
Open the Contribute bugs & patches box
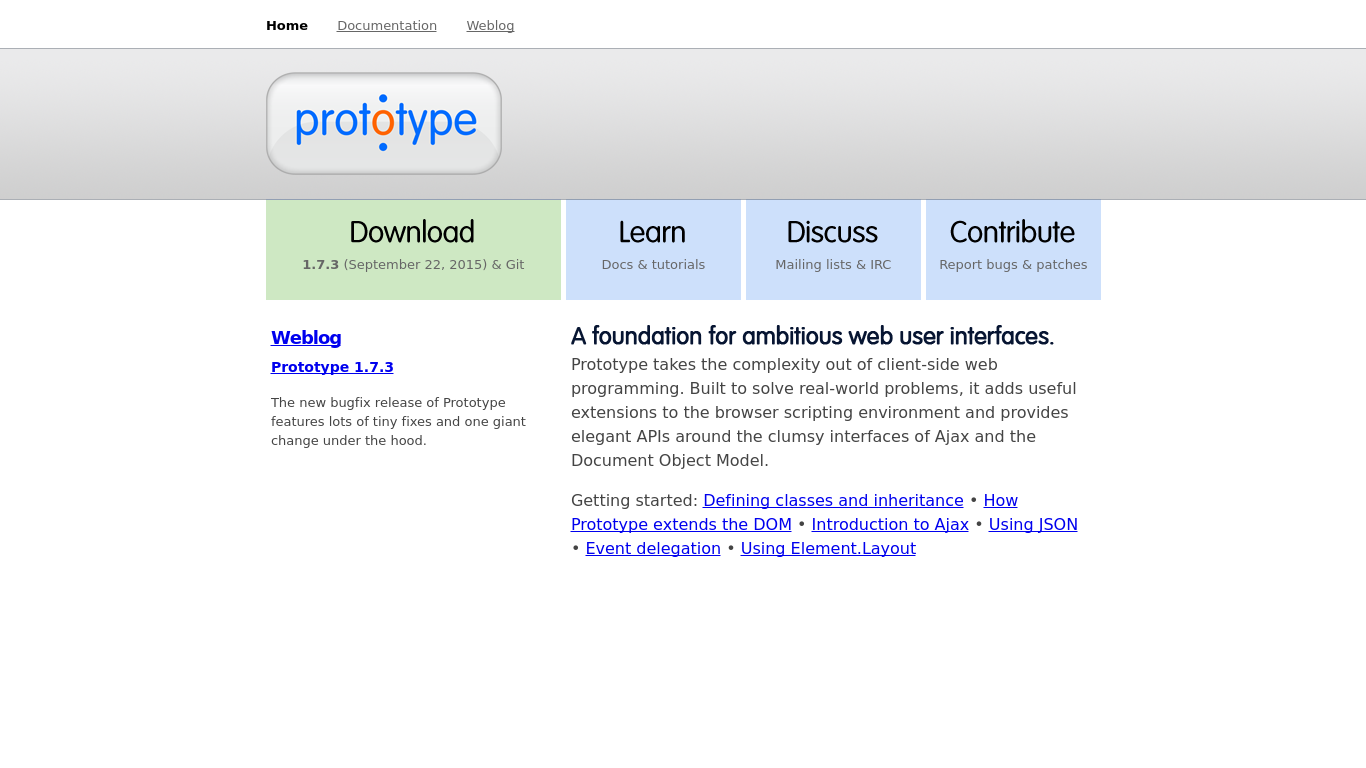tap(1013, 250)
